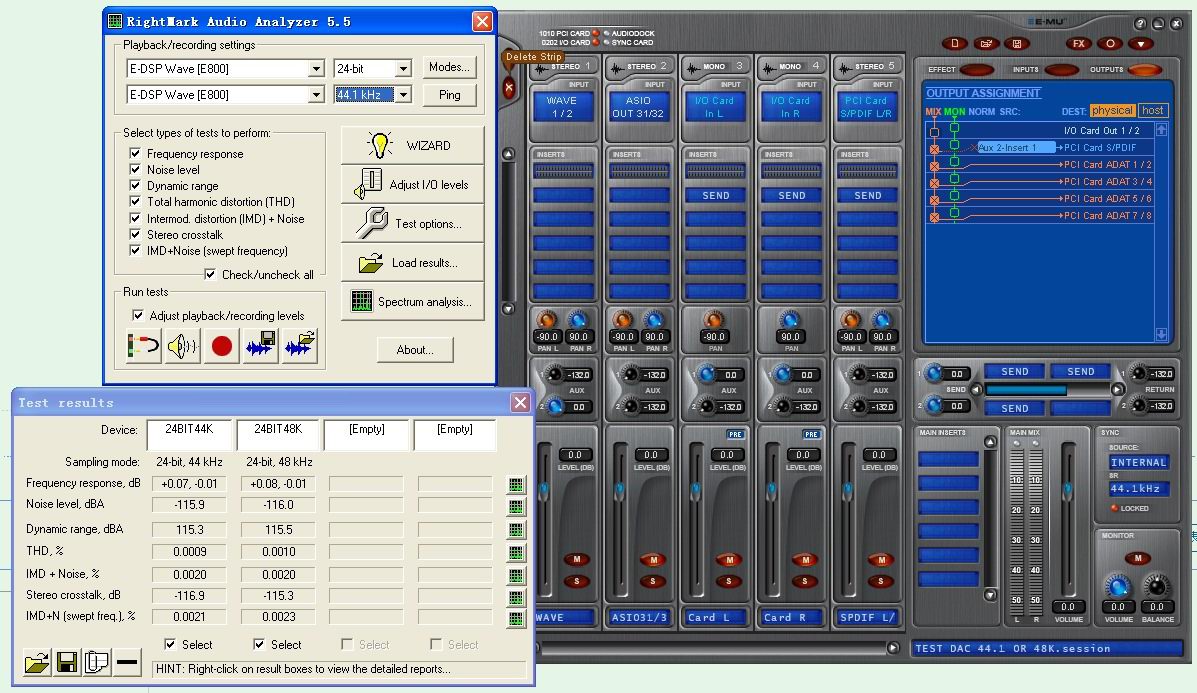1197x693 pixels.
Task: Click the help question mark in E-MU window
Action: (x=1140, y=24)
